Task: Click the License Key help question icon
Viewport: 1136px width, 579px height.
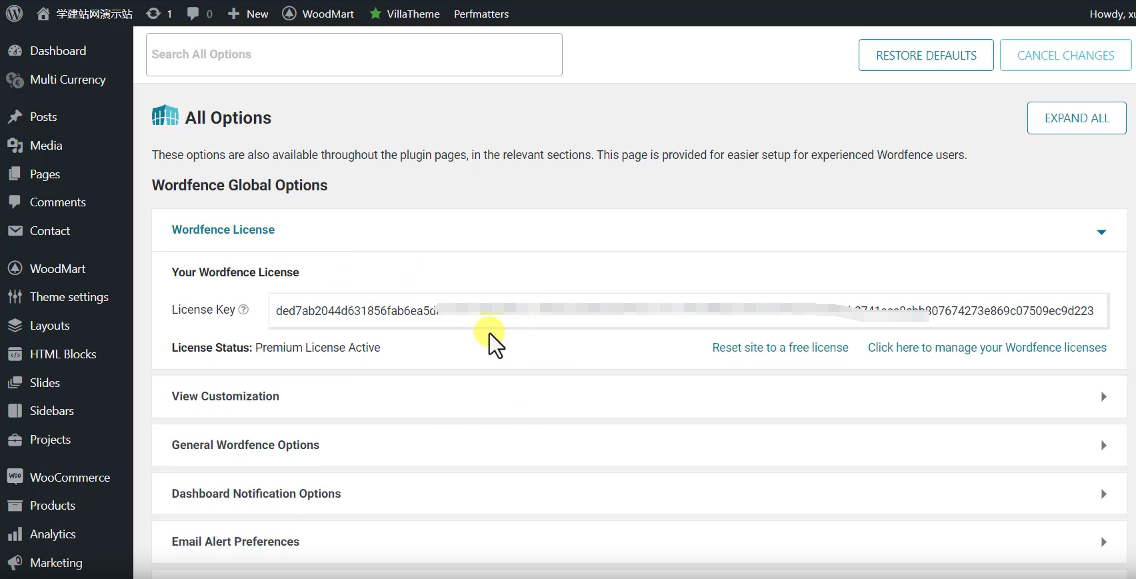Action: click(x=243, y=309)
